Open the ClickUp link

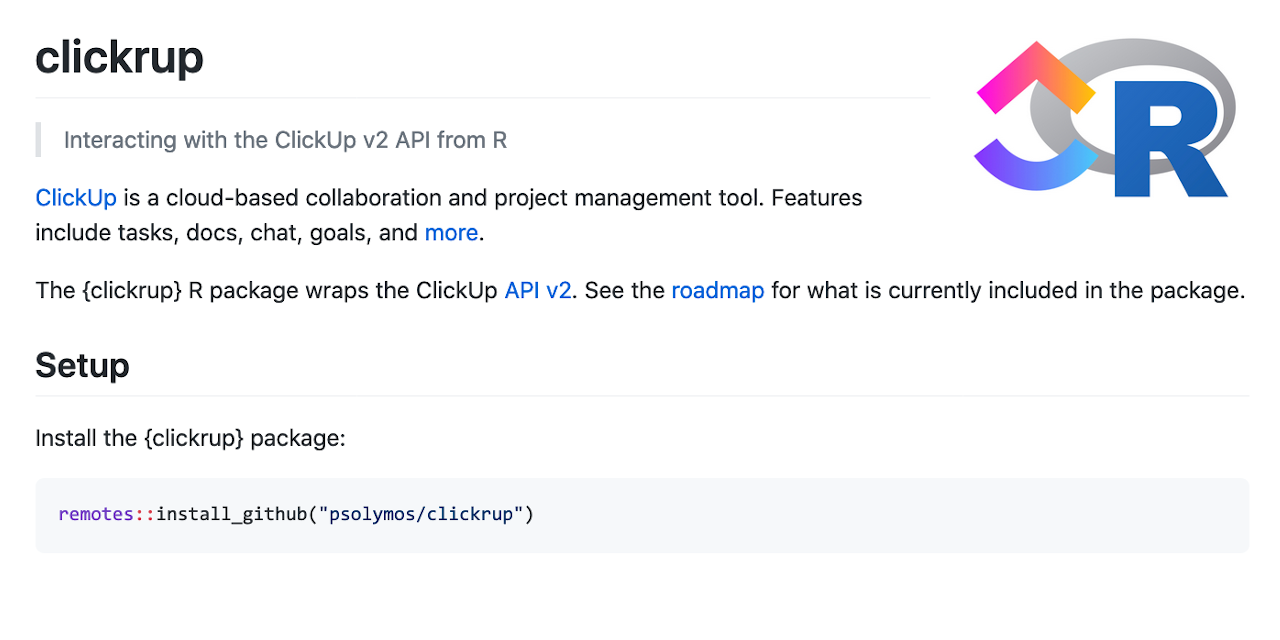(x=76, y=198)
